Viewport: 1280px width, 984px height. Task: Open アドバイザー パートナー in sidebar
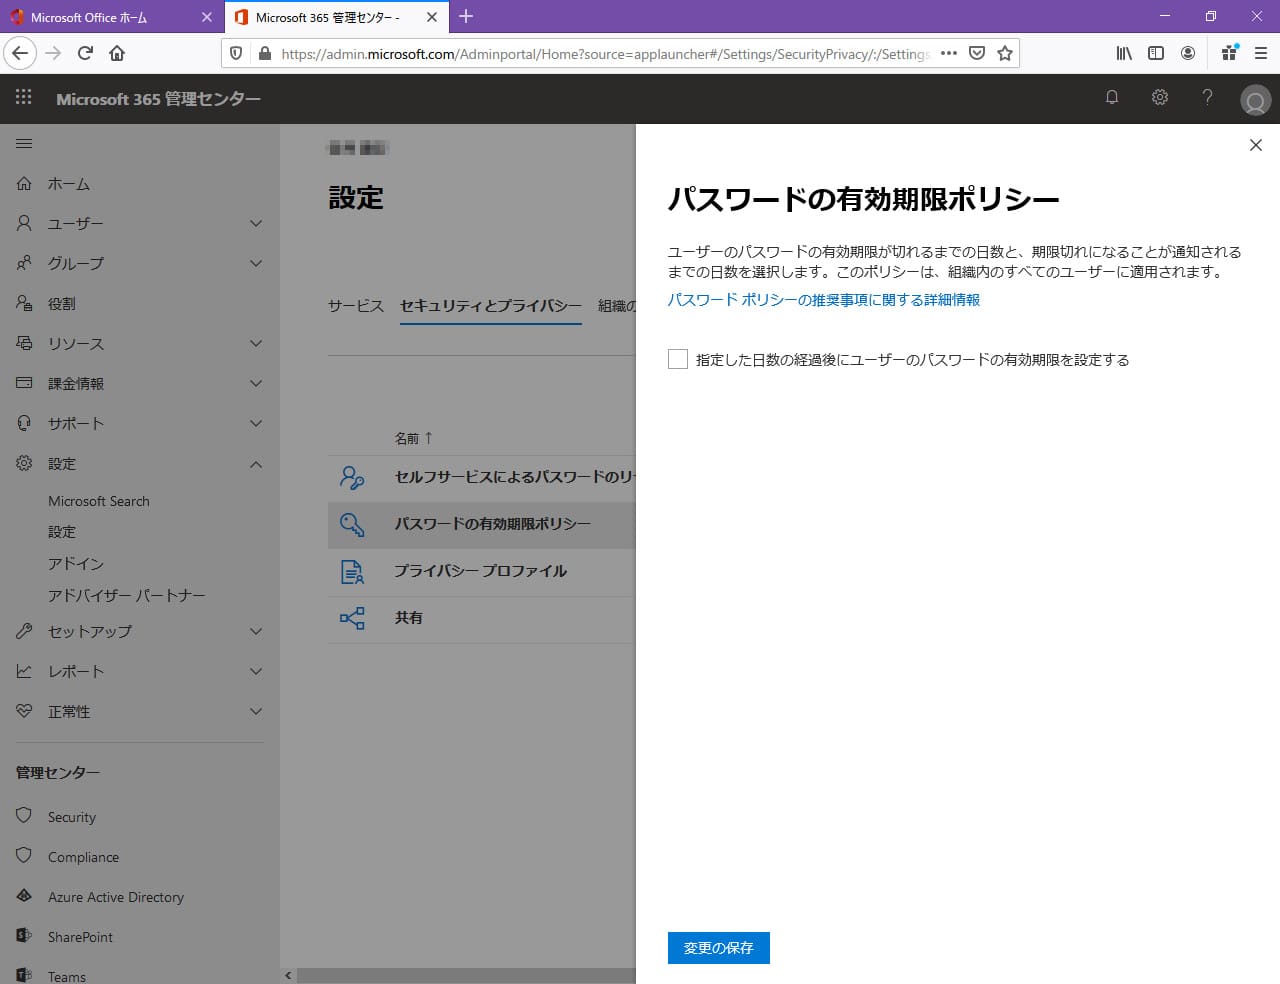tap(127, 596)
